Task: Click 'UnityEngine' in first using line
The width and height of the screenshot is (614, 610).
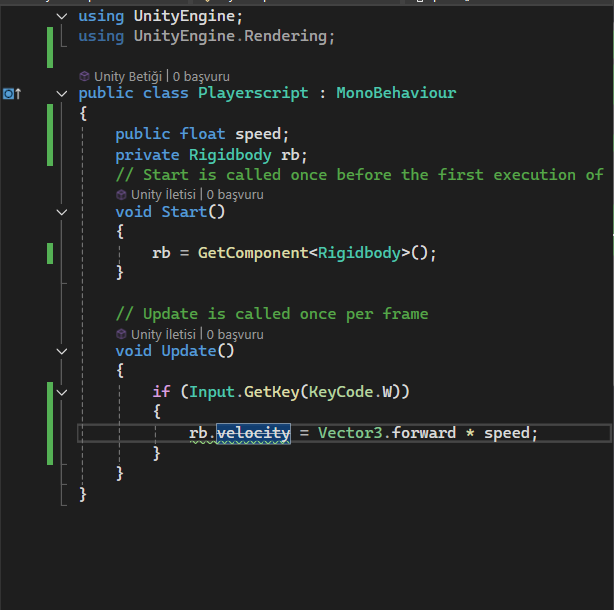Action: coord(184,16)
